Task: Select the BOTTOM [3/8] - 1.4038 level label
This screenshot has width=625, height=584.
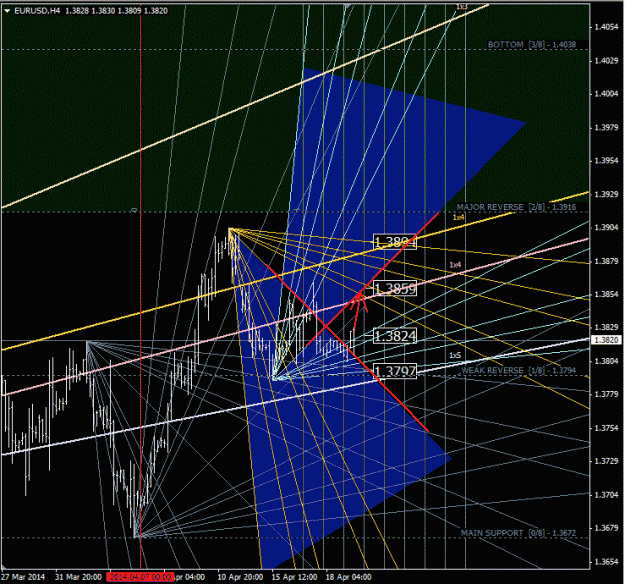Action: click(x=532, y=45)
